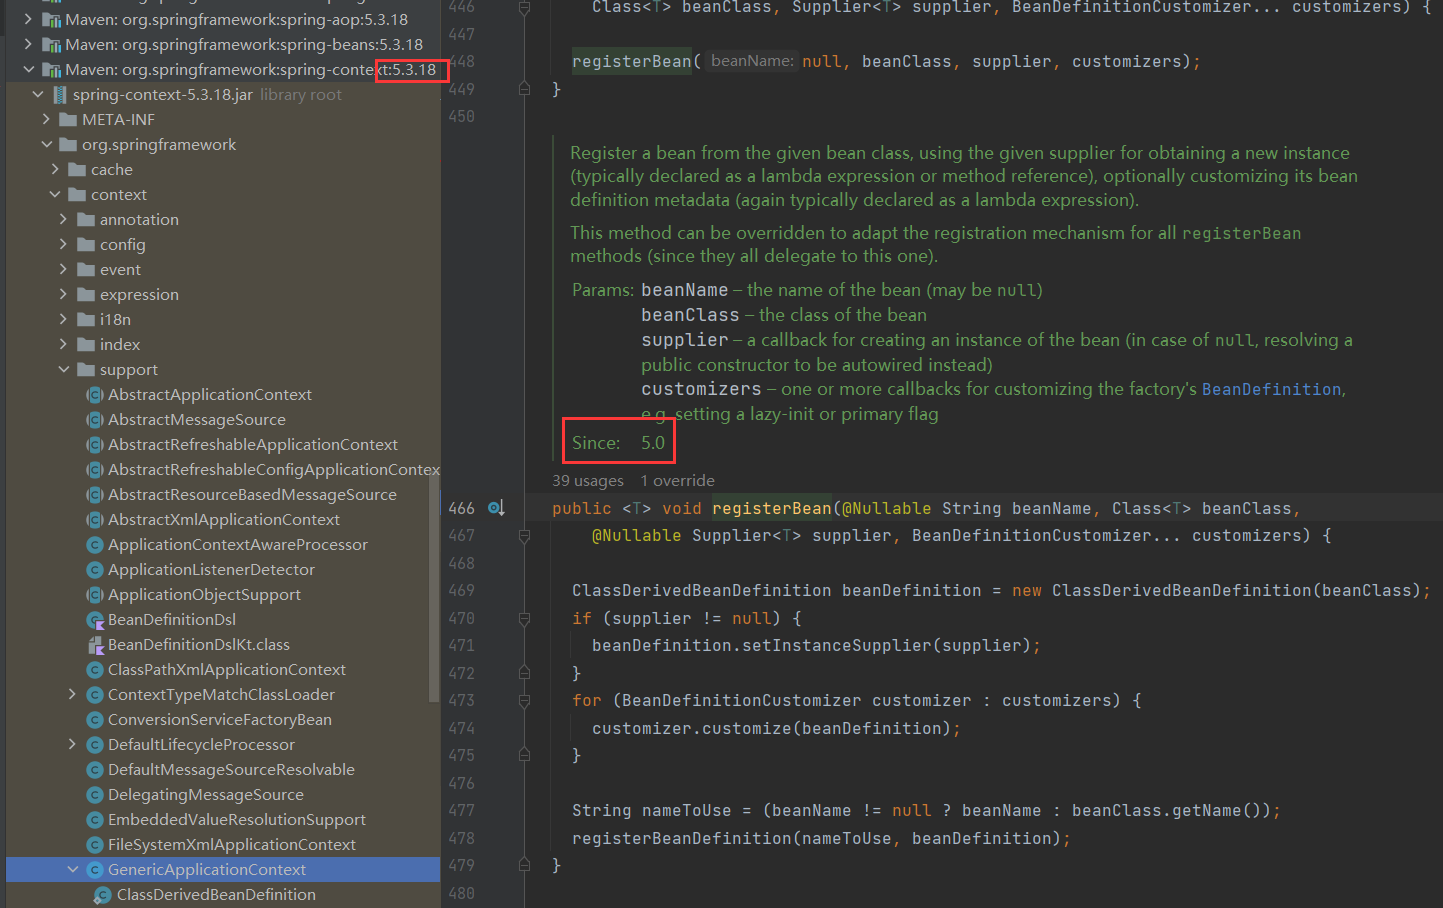
Task: Click the AbstractMessageSource class icon
Action: tap(95, 420)
